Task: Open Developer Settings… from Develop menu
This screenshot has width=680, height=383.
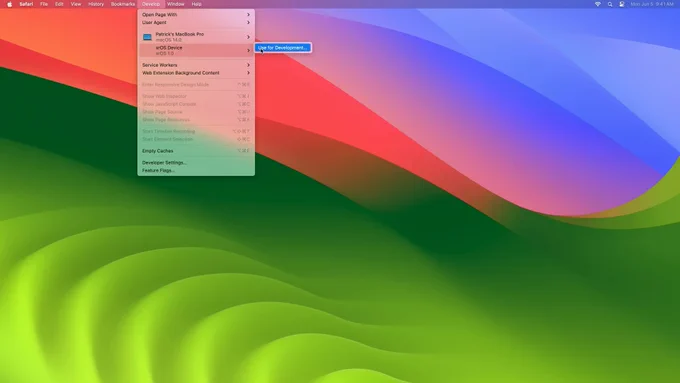Action: [x=196, y=163]
